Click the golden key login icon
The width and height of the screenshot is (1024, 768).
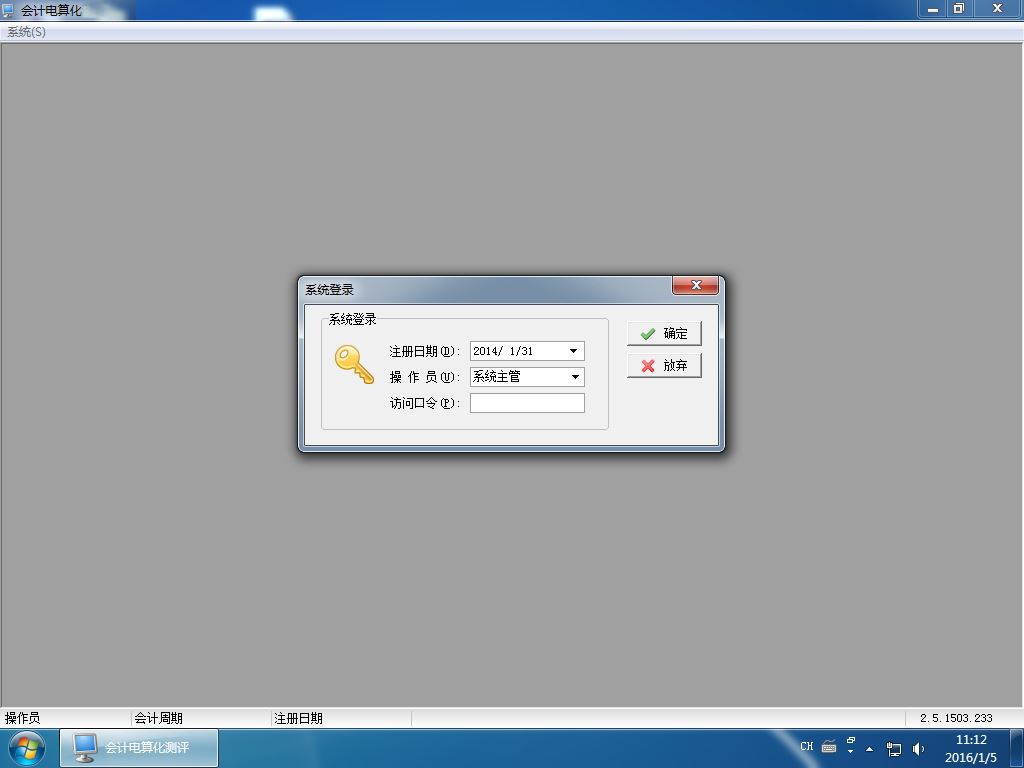[x=354, y=364]
